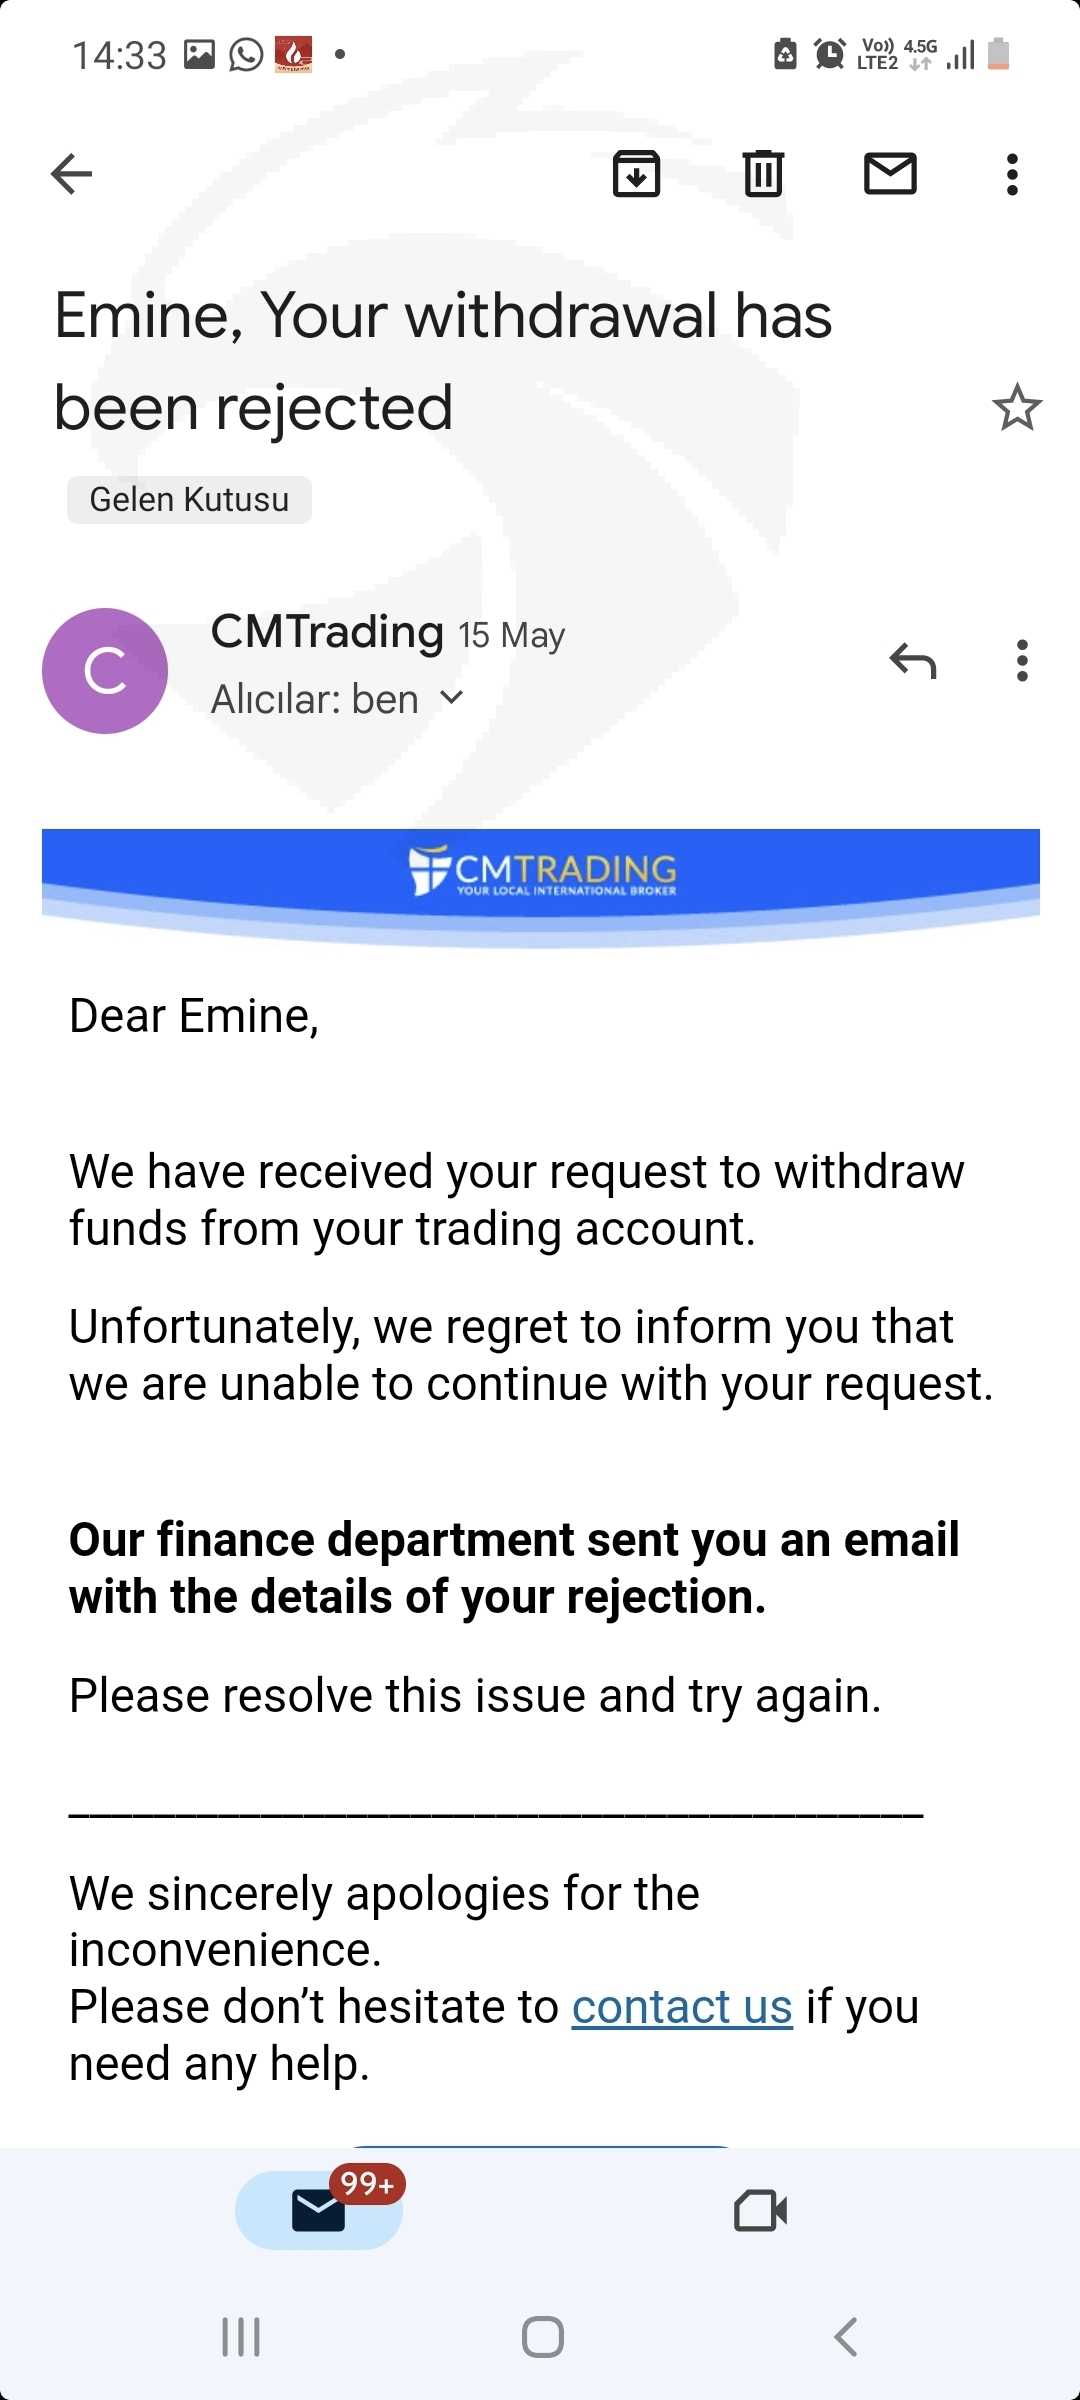This screenshot has height=2400, width=1080.
Task: Open Android recent apps
Action: 241,2337
